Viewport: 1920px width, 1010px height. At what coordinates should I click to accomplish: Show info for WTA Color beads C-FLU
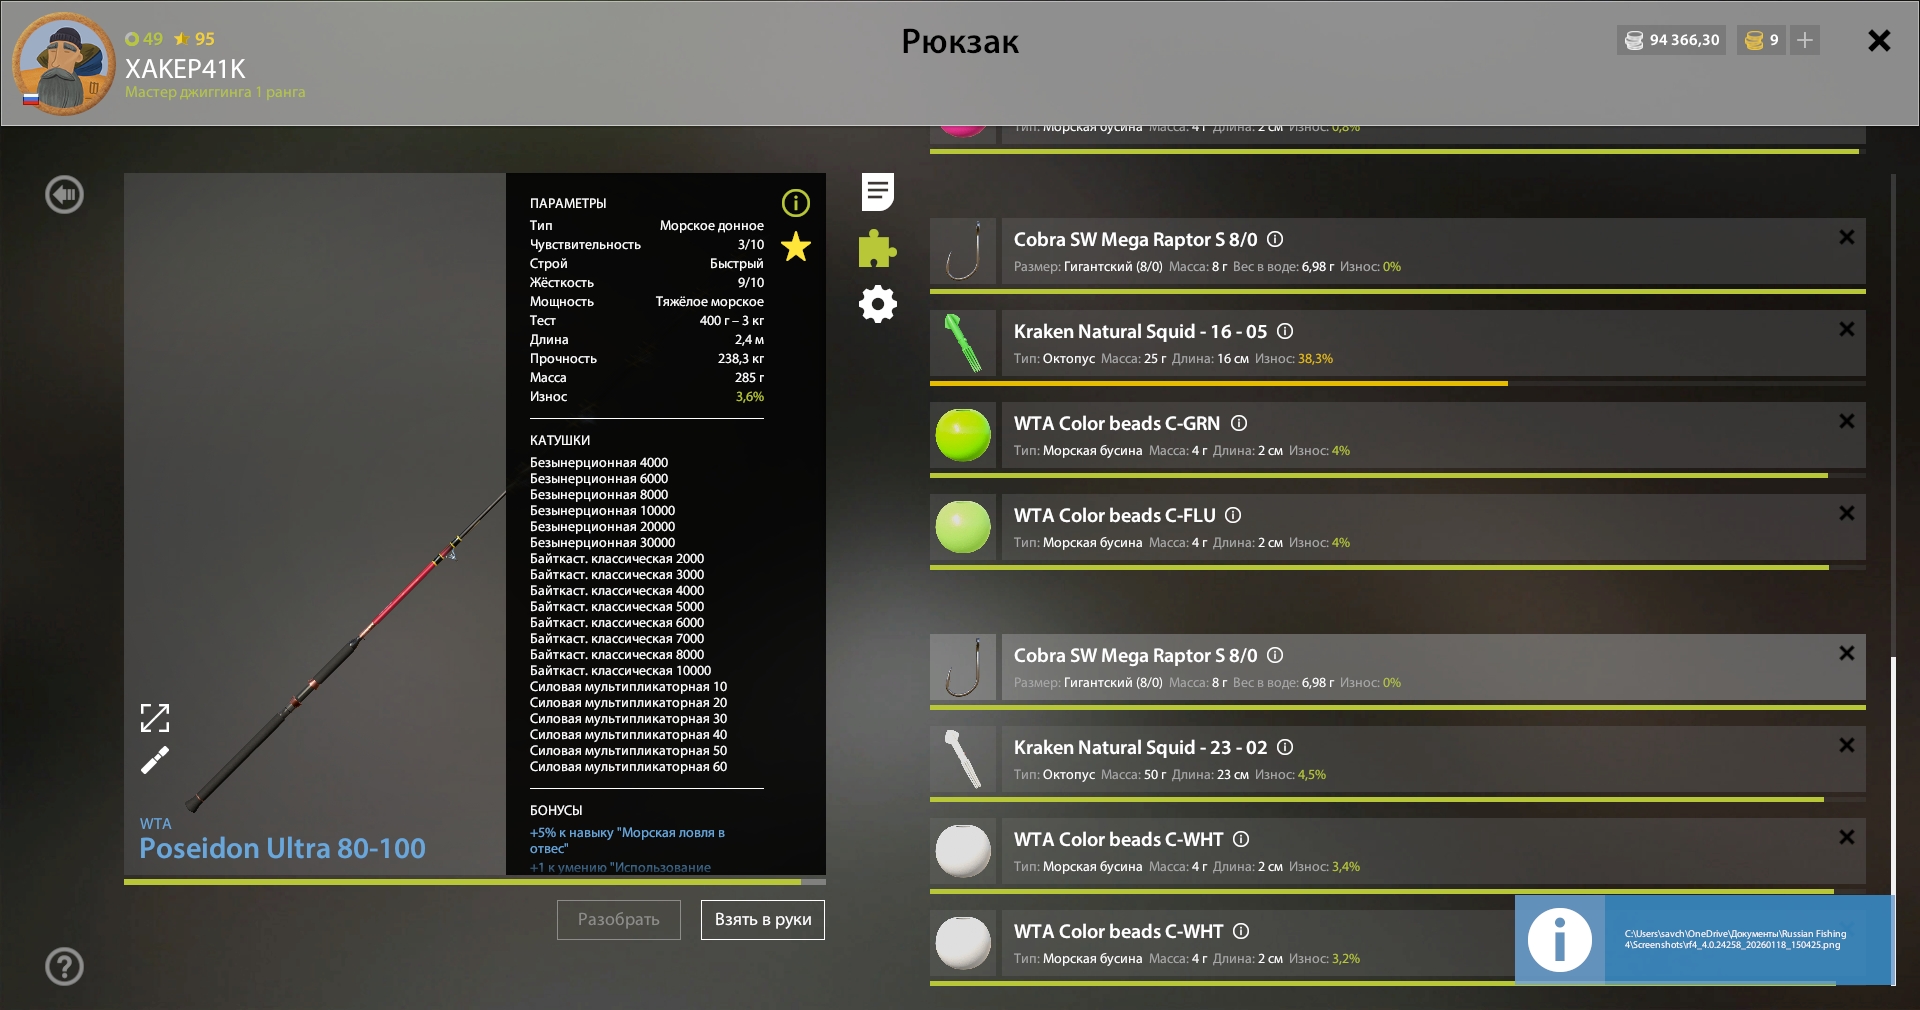1233,515
